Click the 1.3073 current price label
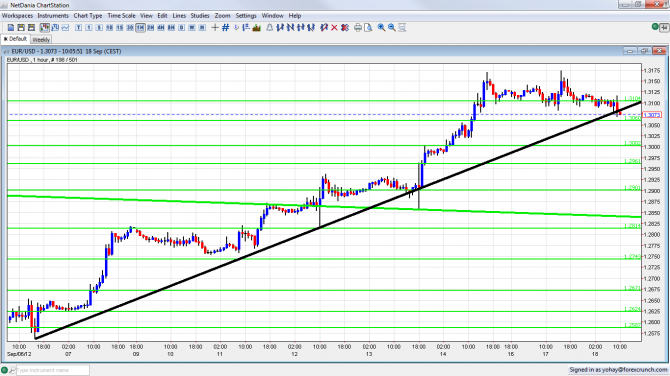This screenshot has width=670, height=376. [652, 115]
